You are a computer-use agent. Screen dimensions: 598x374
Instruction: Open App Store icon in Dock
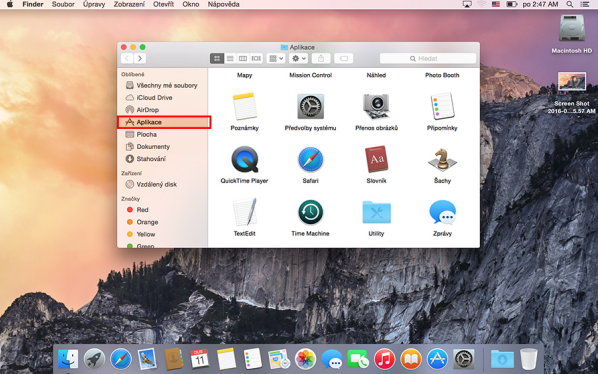click(437, 359)
